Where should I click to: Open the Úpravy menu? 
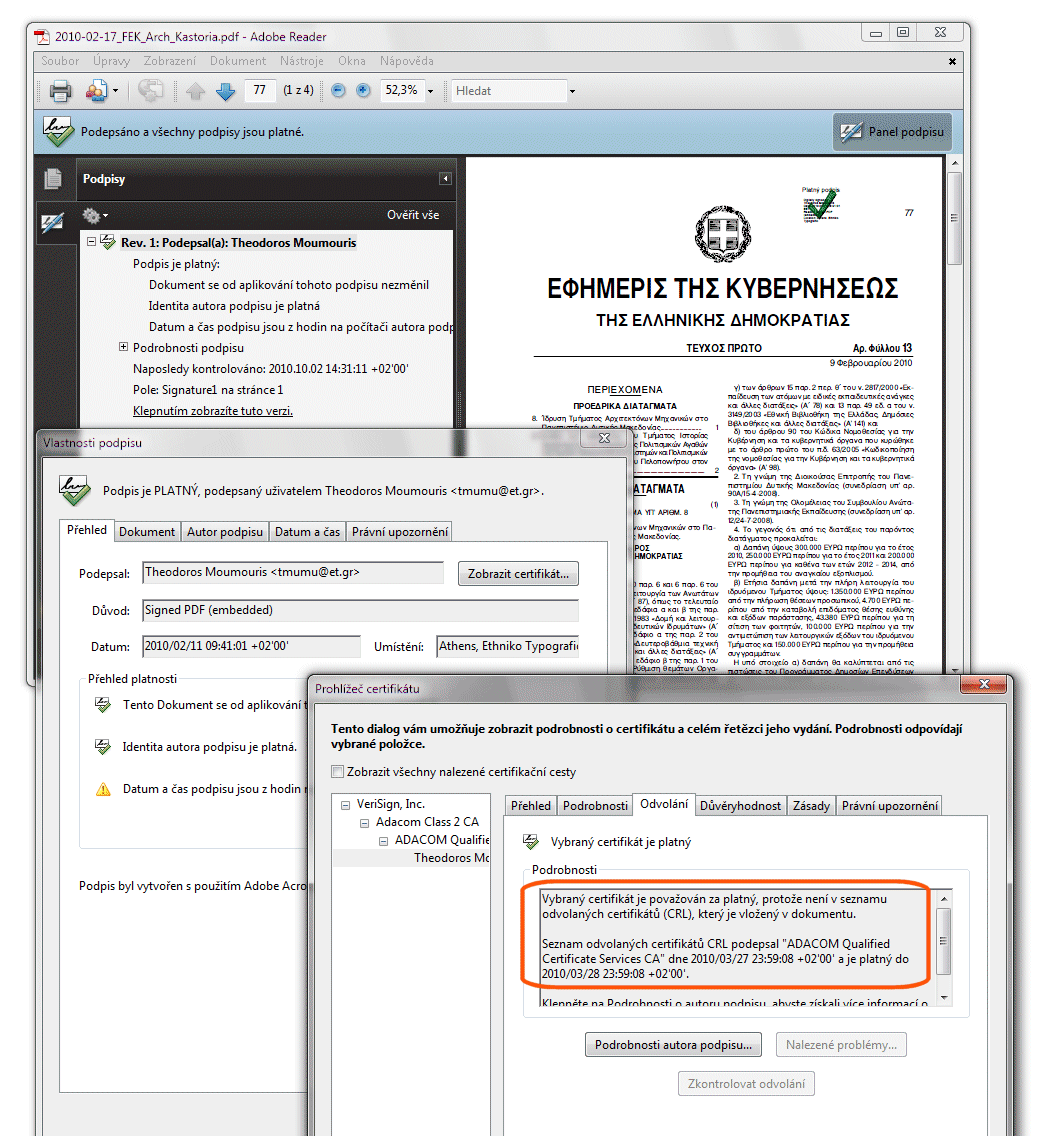pyautogui.click(x=111, y=62)
